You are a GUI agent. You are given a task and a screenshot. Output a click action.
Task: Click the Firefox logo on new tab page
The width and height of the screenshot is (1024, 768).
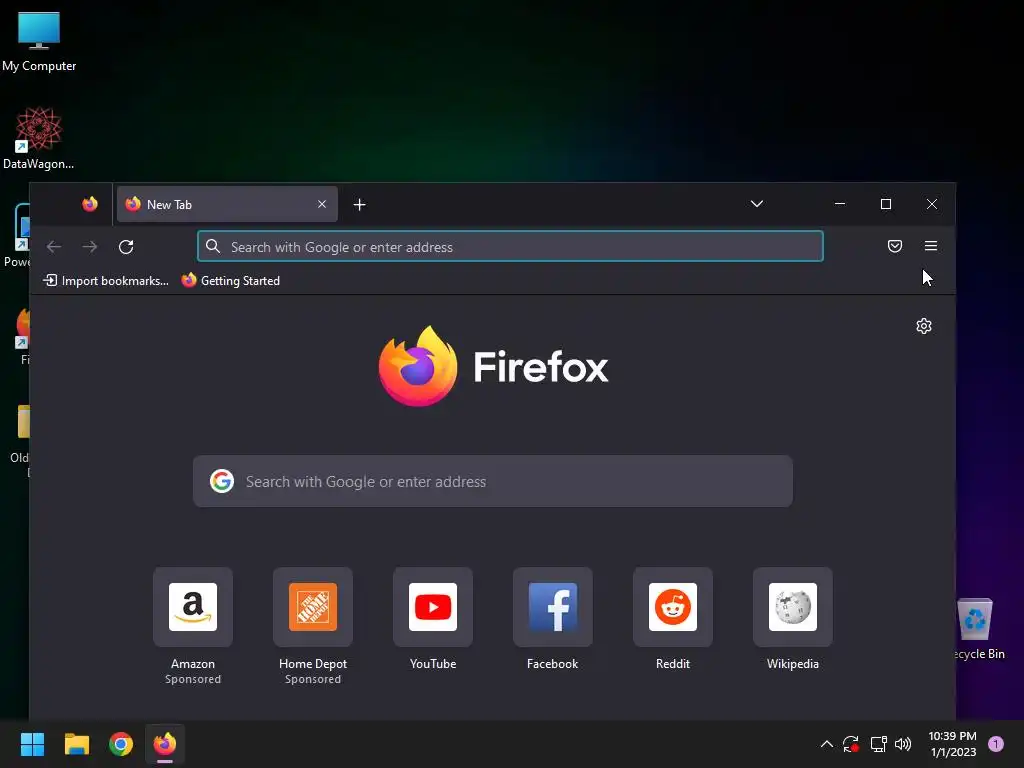click(x=418, y=366)
